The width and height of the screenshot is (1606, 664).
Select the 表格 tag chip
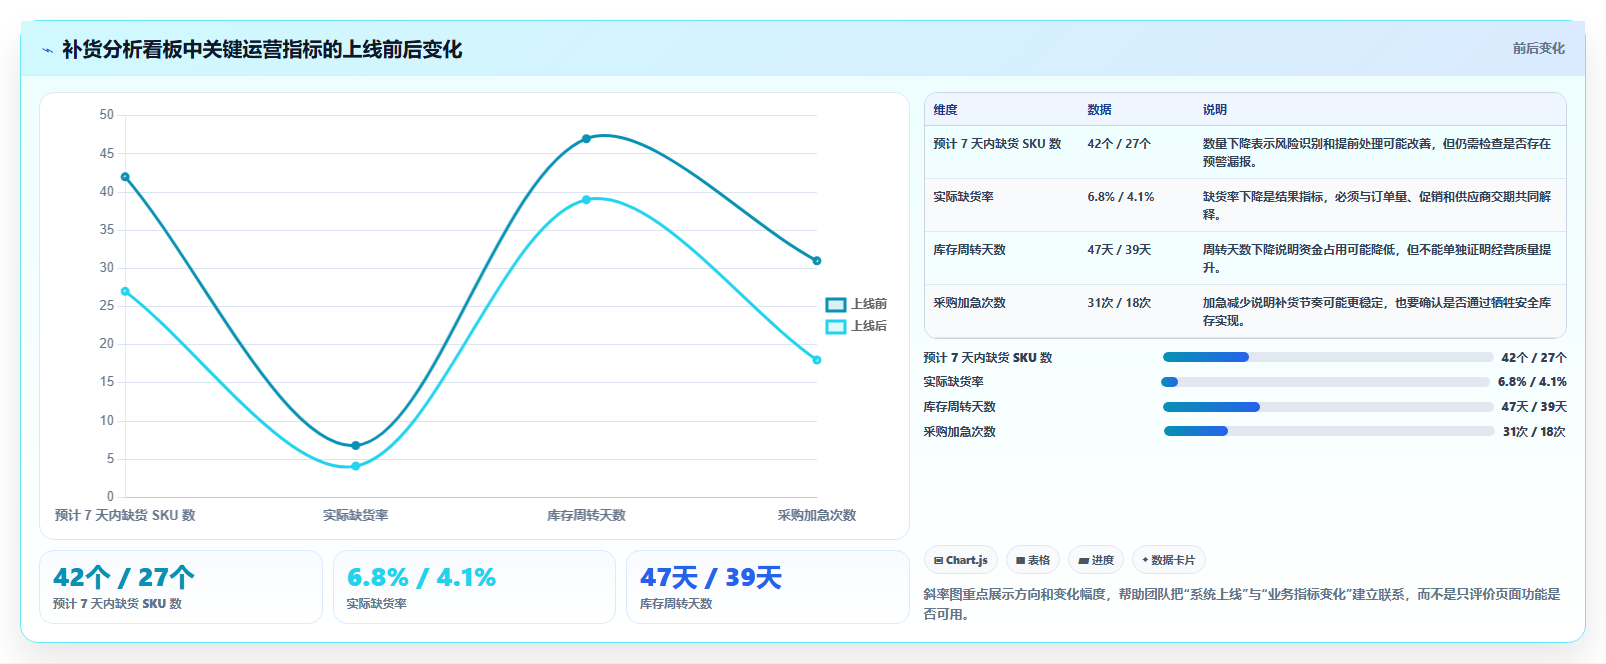coord(1033,560)
